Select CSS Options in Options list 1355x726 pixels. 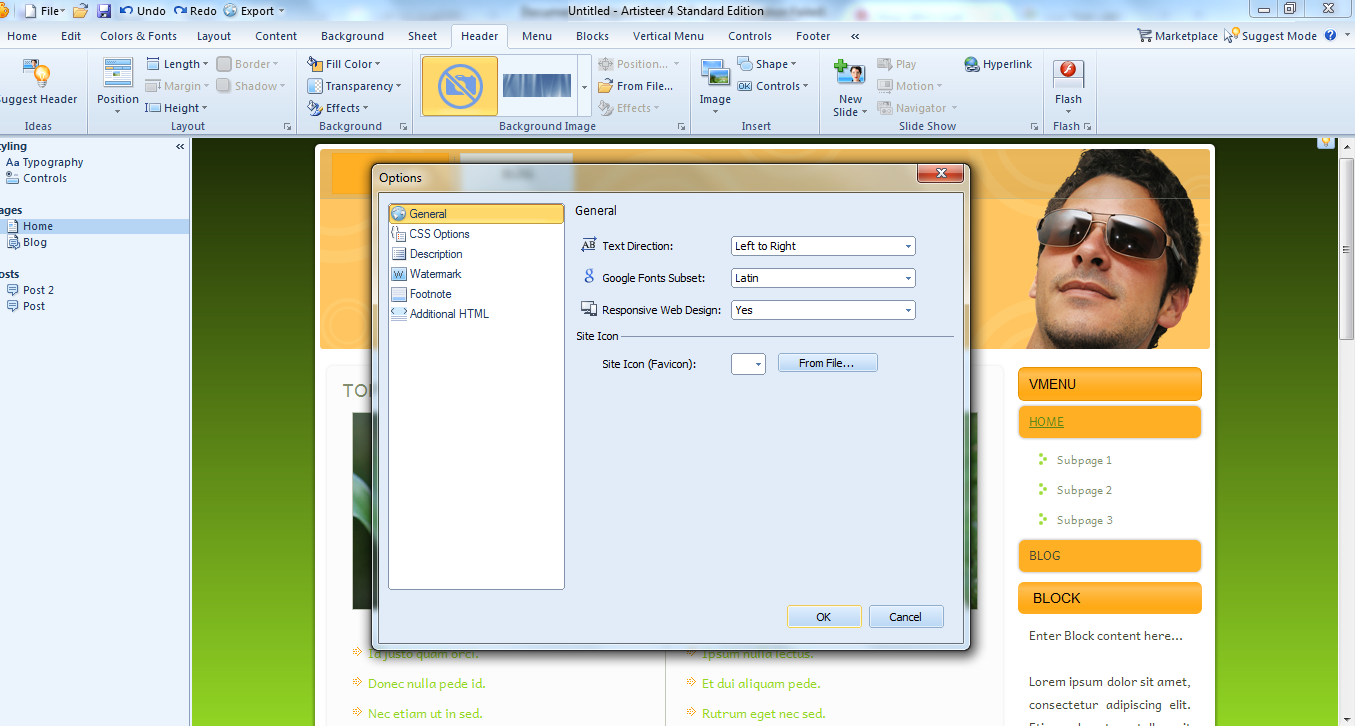[x=476, y=234]
